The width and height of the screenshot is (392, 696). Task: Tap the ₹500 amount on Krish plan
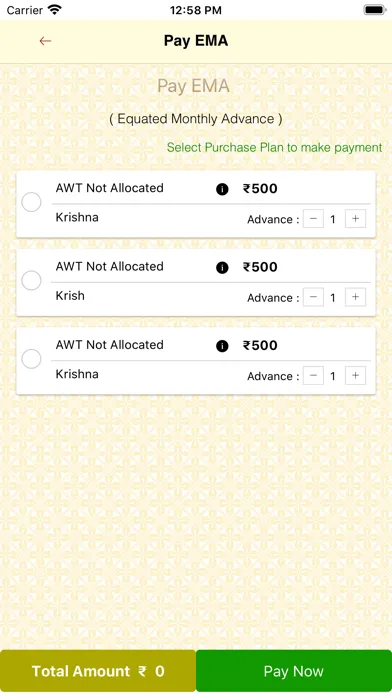click(x=260, y=267)
